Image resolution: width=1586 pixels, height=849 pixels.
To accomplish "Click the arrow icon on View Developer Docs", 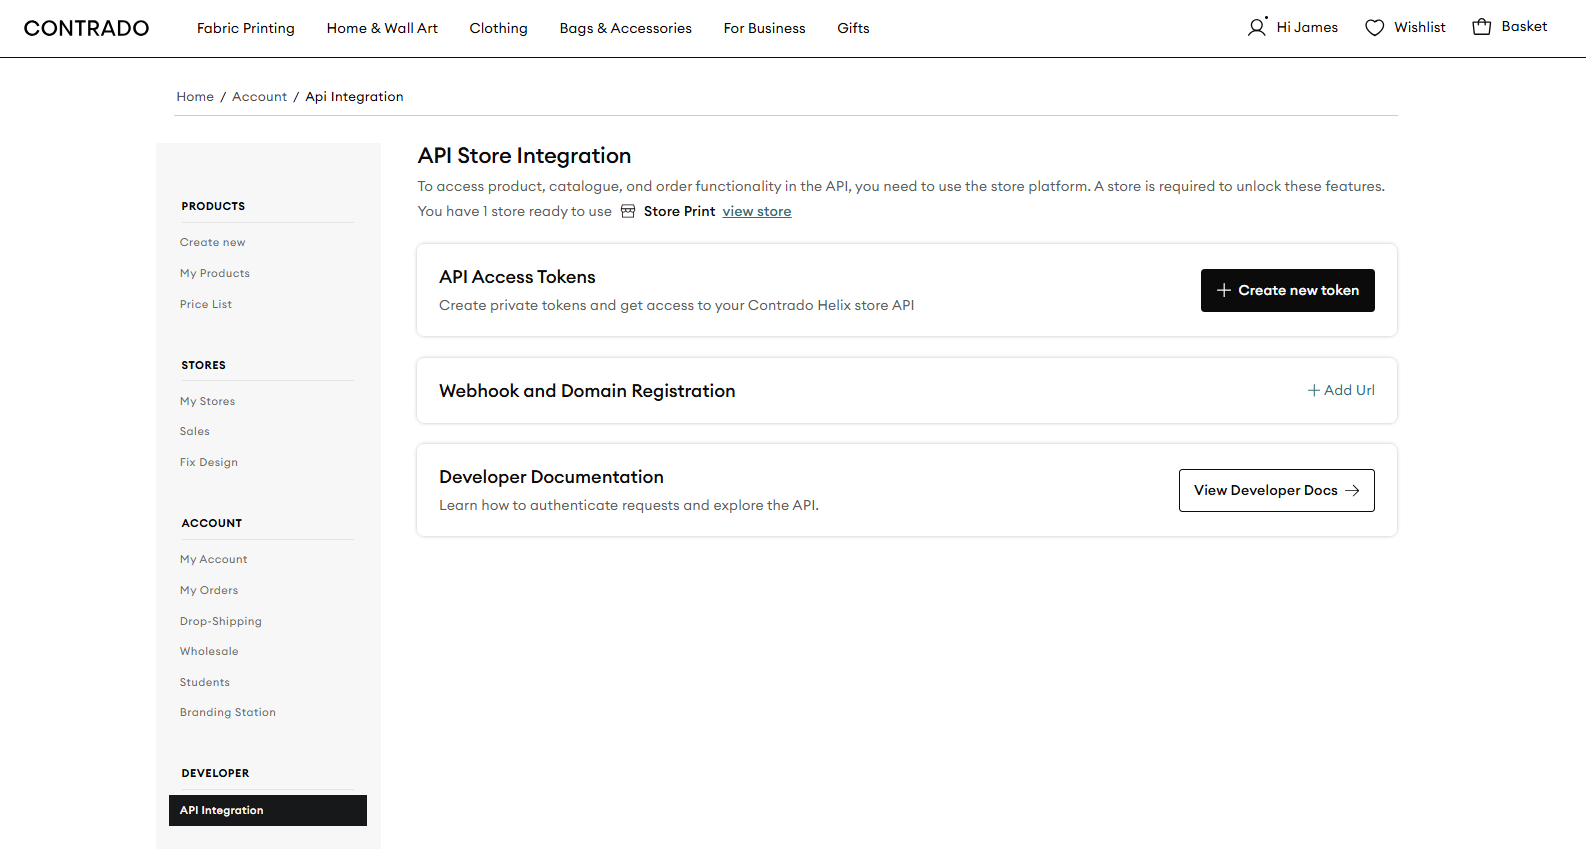I will click(1352, 490).
